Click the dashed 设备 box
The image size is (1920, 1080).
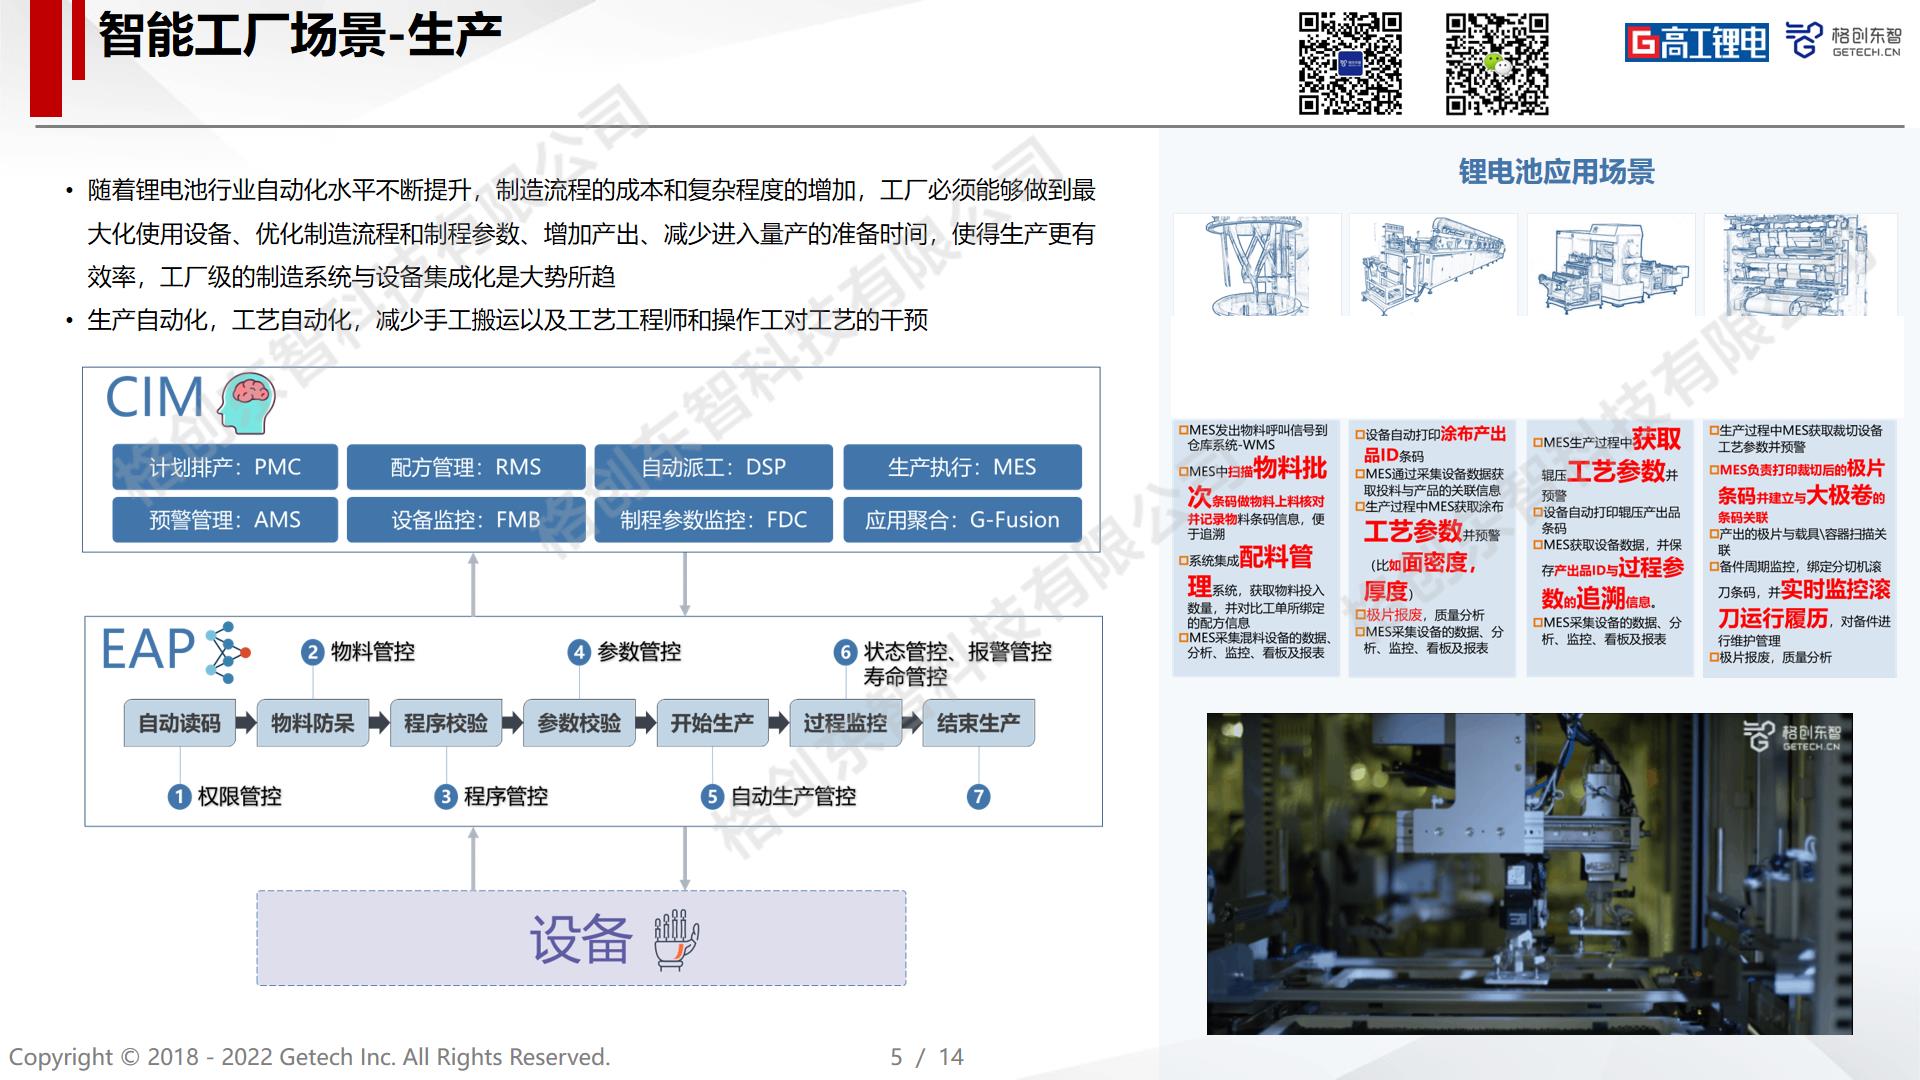[581, 938]
